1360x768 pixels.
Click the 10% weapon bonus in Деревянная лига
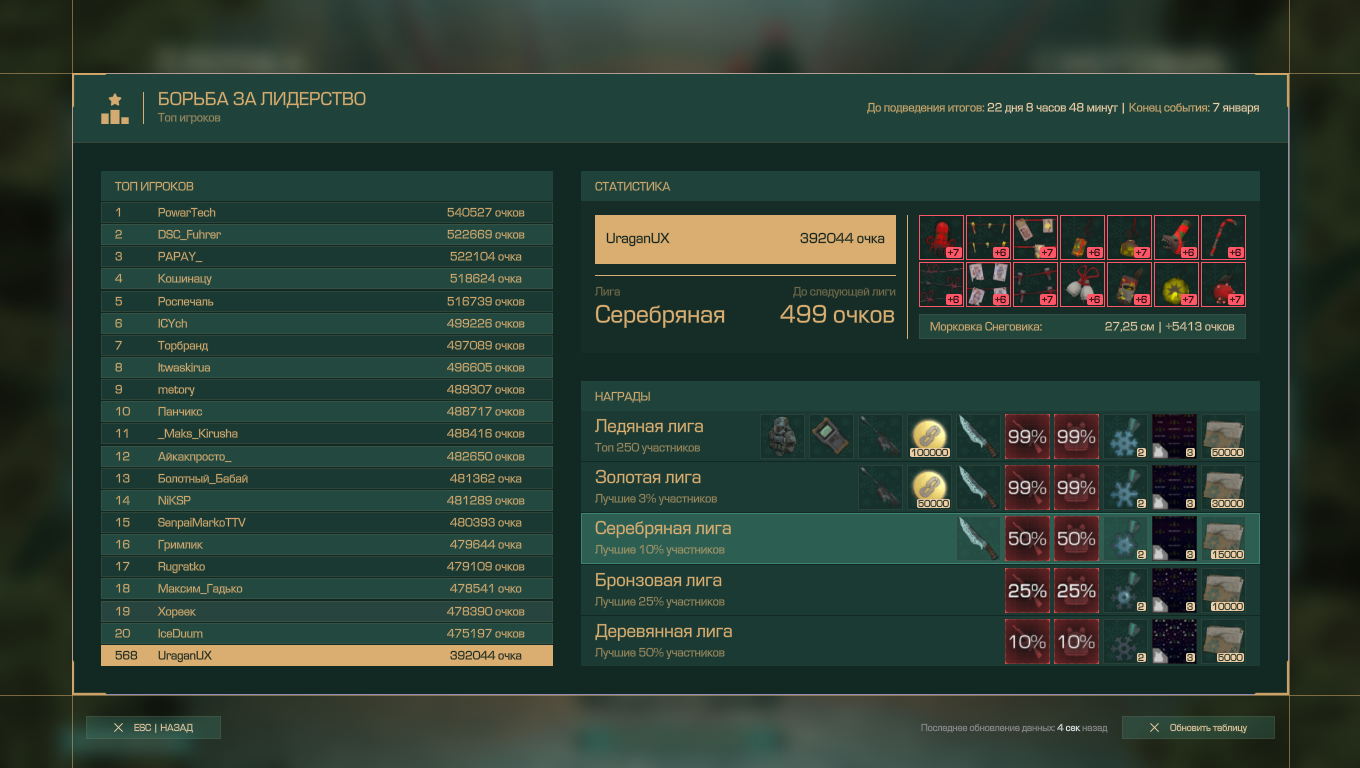pos(1027,642)
